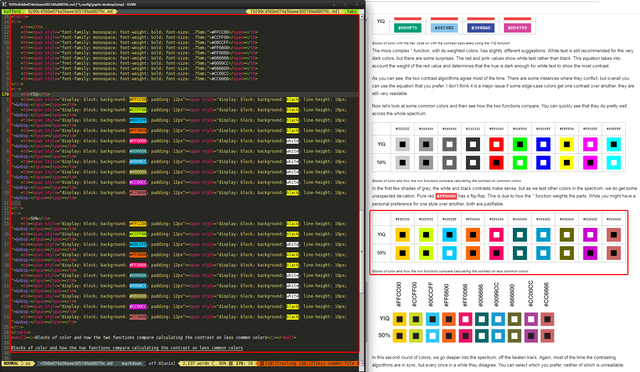This screenshot has width=640, height=372.
Task: Click the light blue #88C6ED color block
Action: [x=444, y=28]
